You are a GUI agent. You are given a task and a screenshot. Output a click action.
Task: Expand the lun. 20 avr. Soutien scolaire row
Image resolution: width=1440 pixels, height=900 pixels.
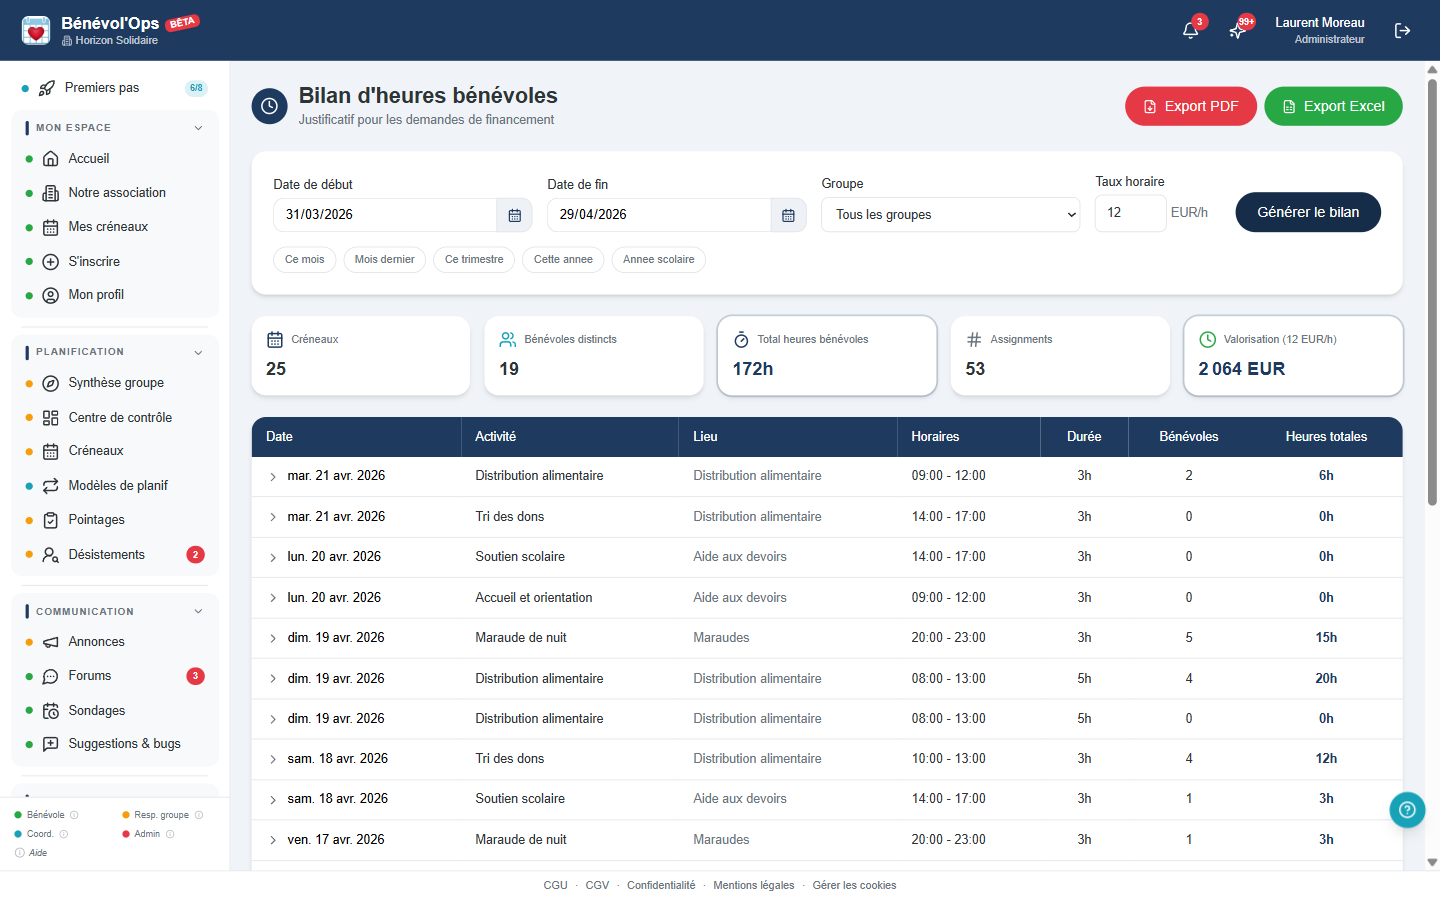[x=272, y=558]
